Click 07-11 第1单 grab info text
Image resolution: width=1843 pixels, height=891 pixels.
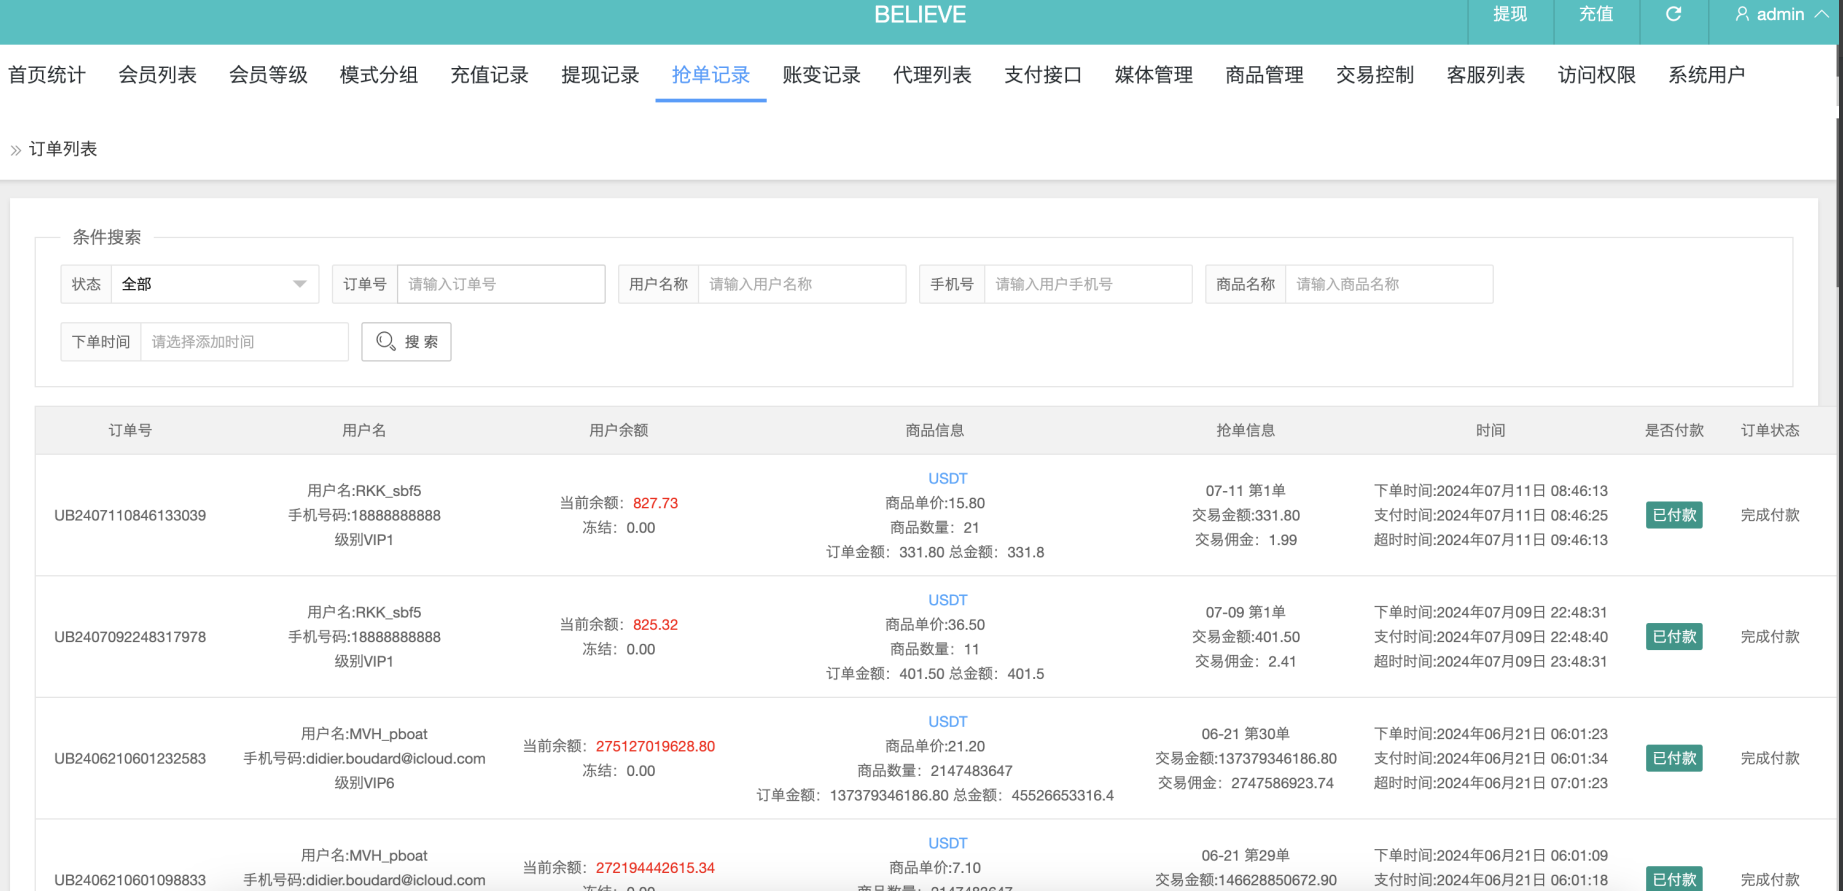[x=1245, y=491]
